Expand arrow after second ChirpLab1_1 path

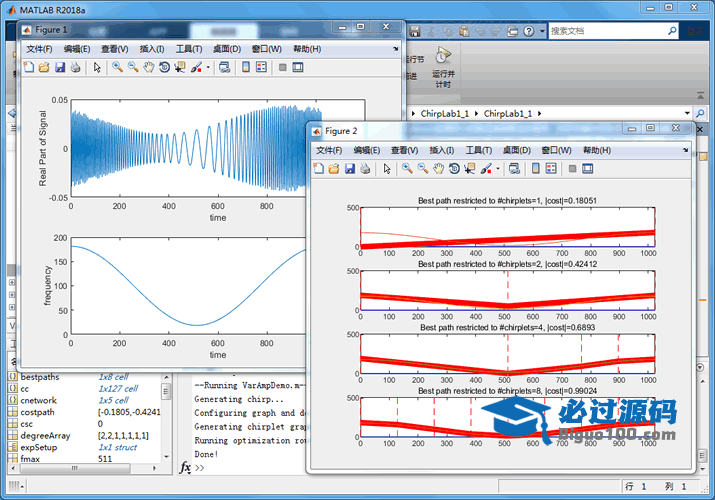(539, 113)
